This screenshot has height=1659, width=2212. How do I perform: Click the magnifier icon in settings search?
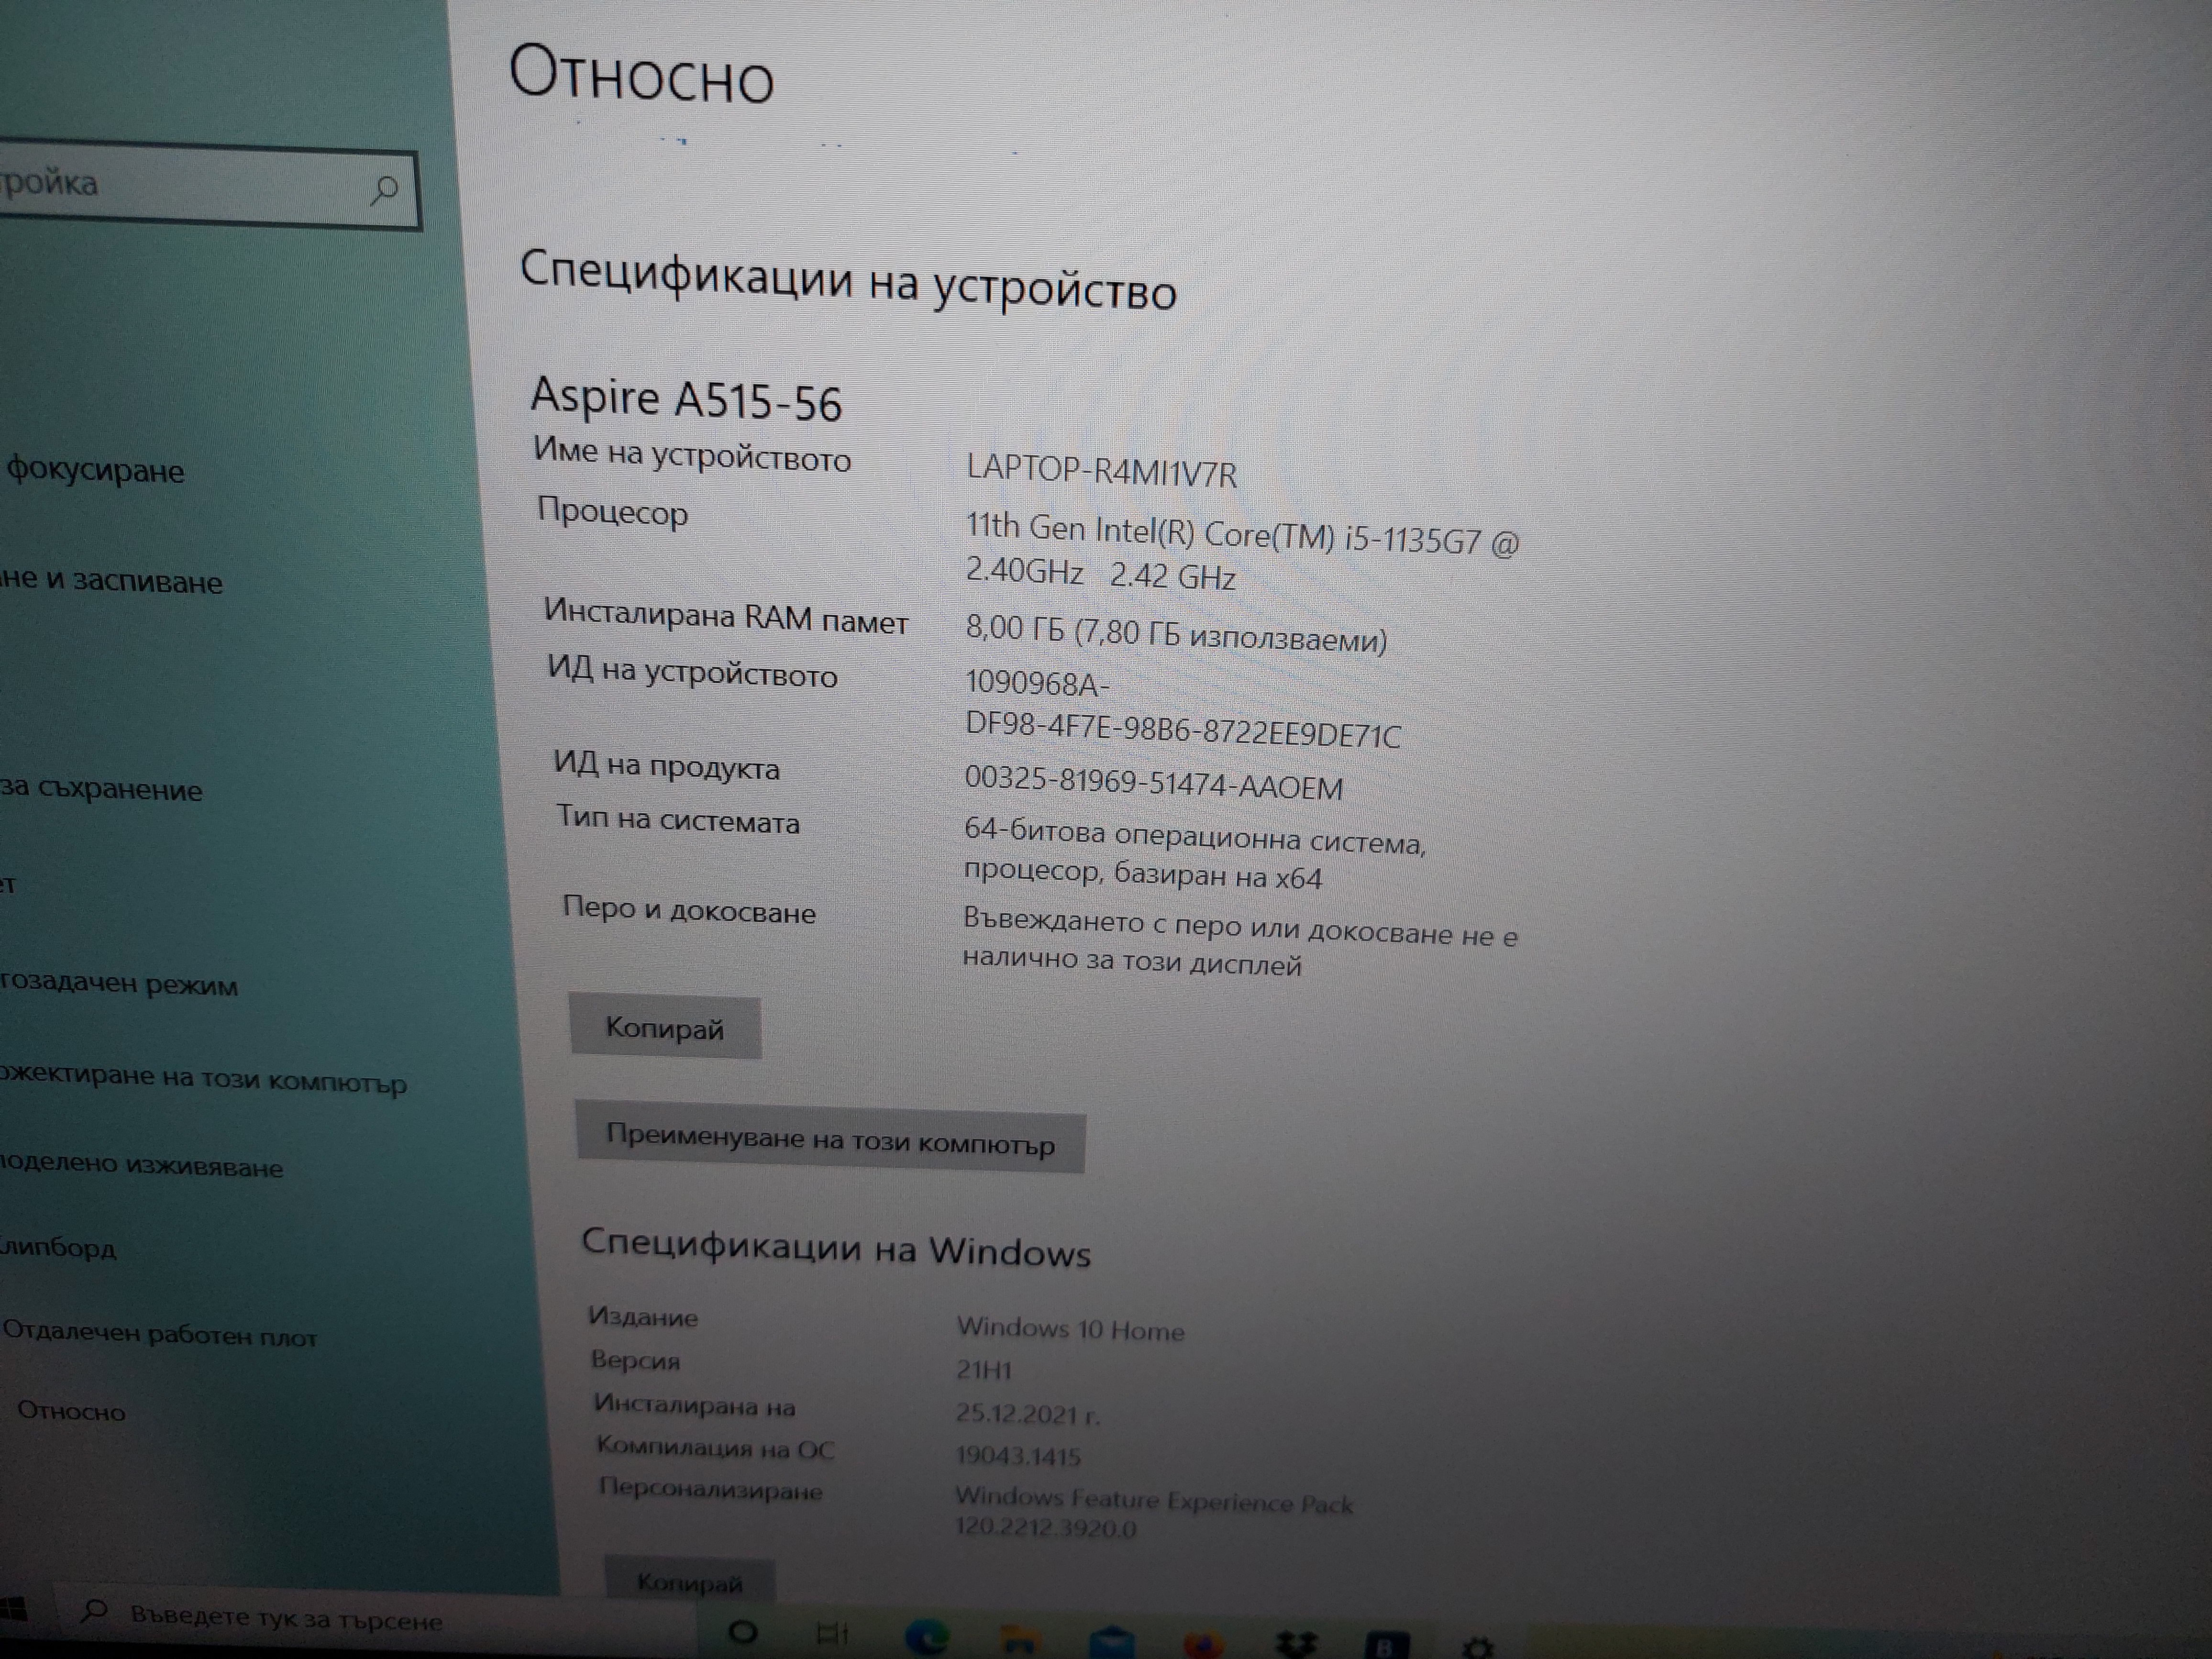tap(384, 190)
